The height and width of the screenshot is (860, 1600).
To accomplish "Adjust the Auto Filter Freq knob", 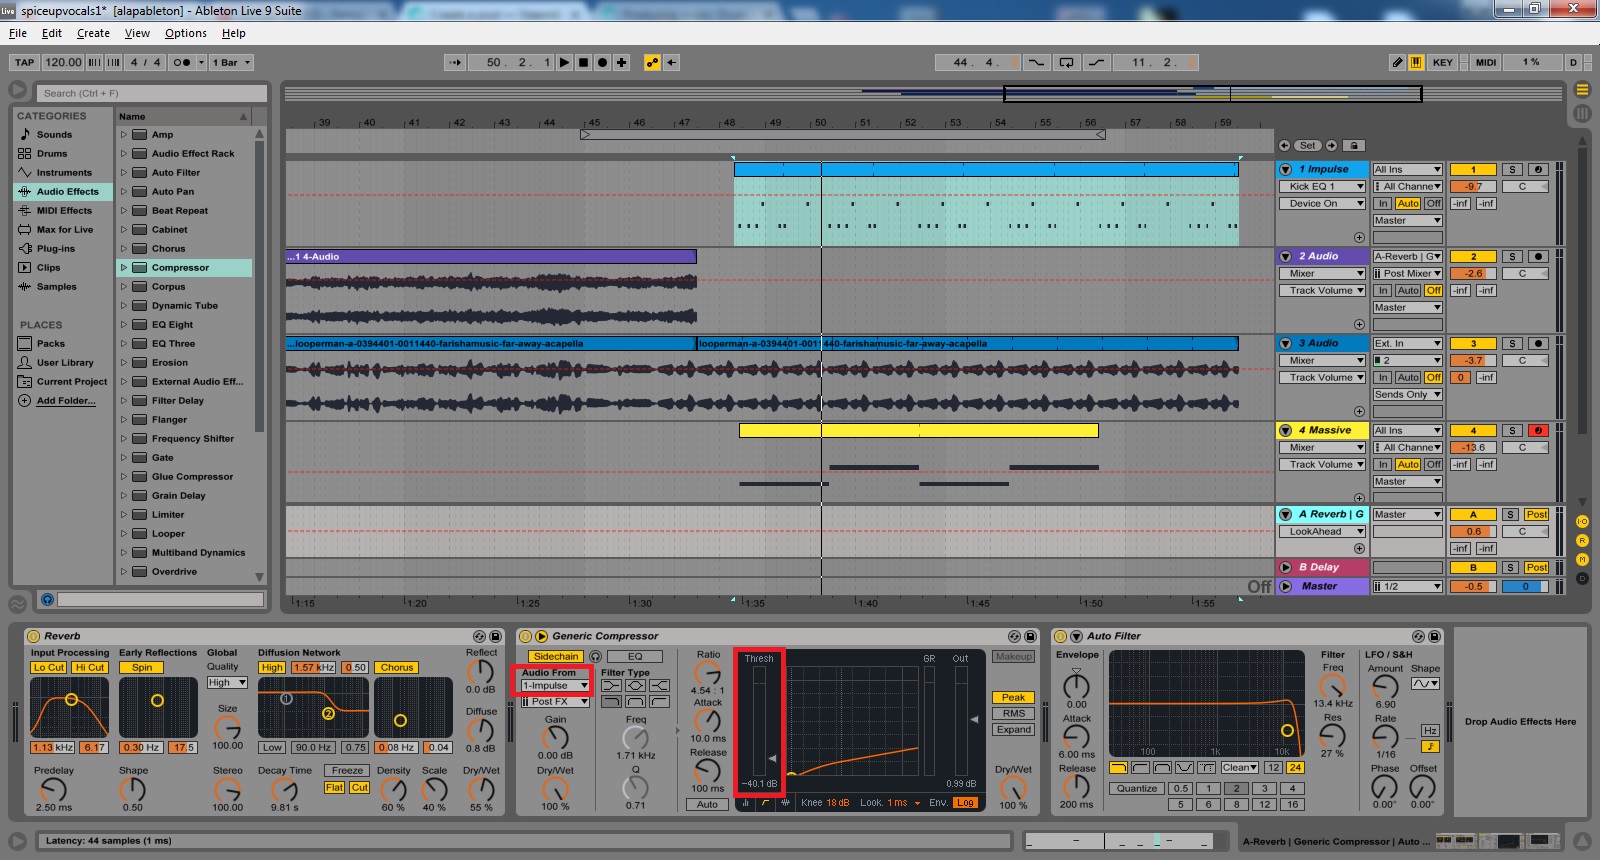I will [x=1332, y=686].
